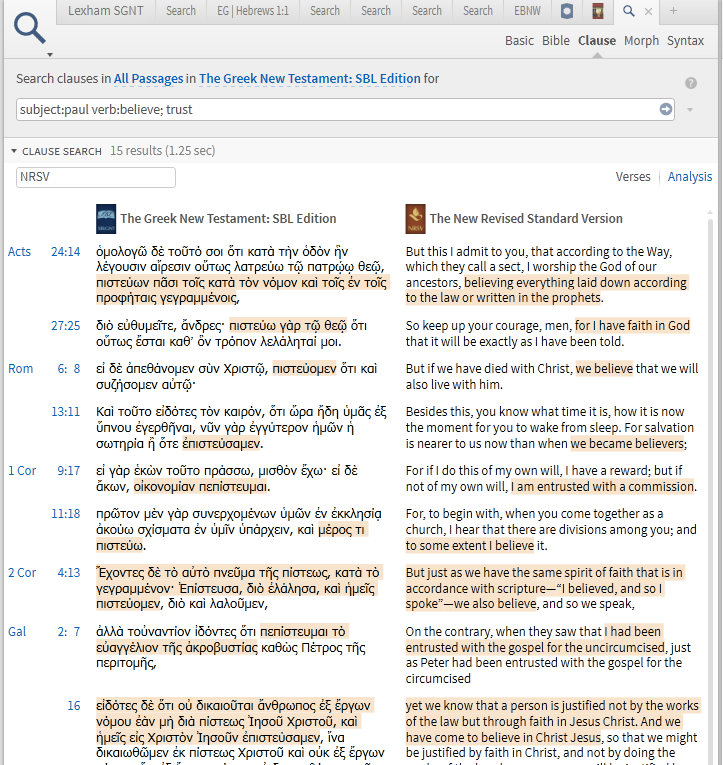Switch to the EBNW tab
This screenshot has height=765, width=723.
(527, 11)
